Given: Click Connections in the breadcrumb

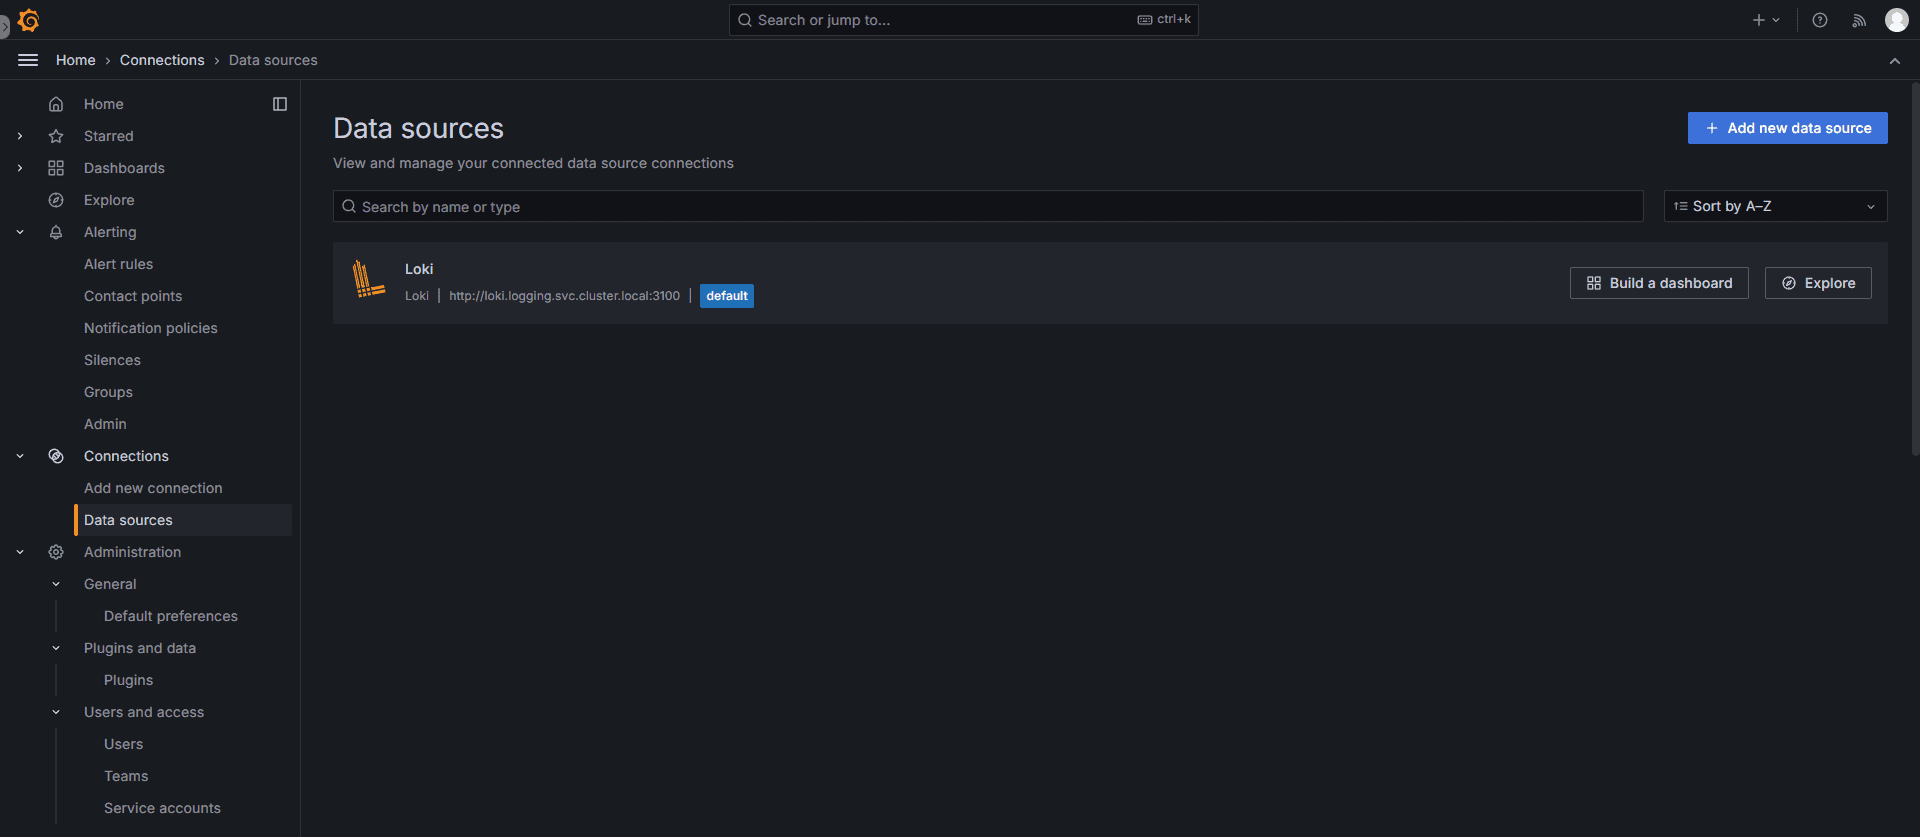Looking at the screenshot, I should [162, 60].
